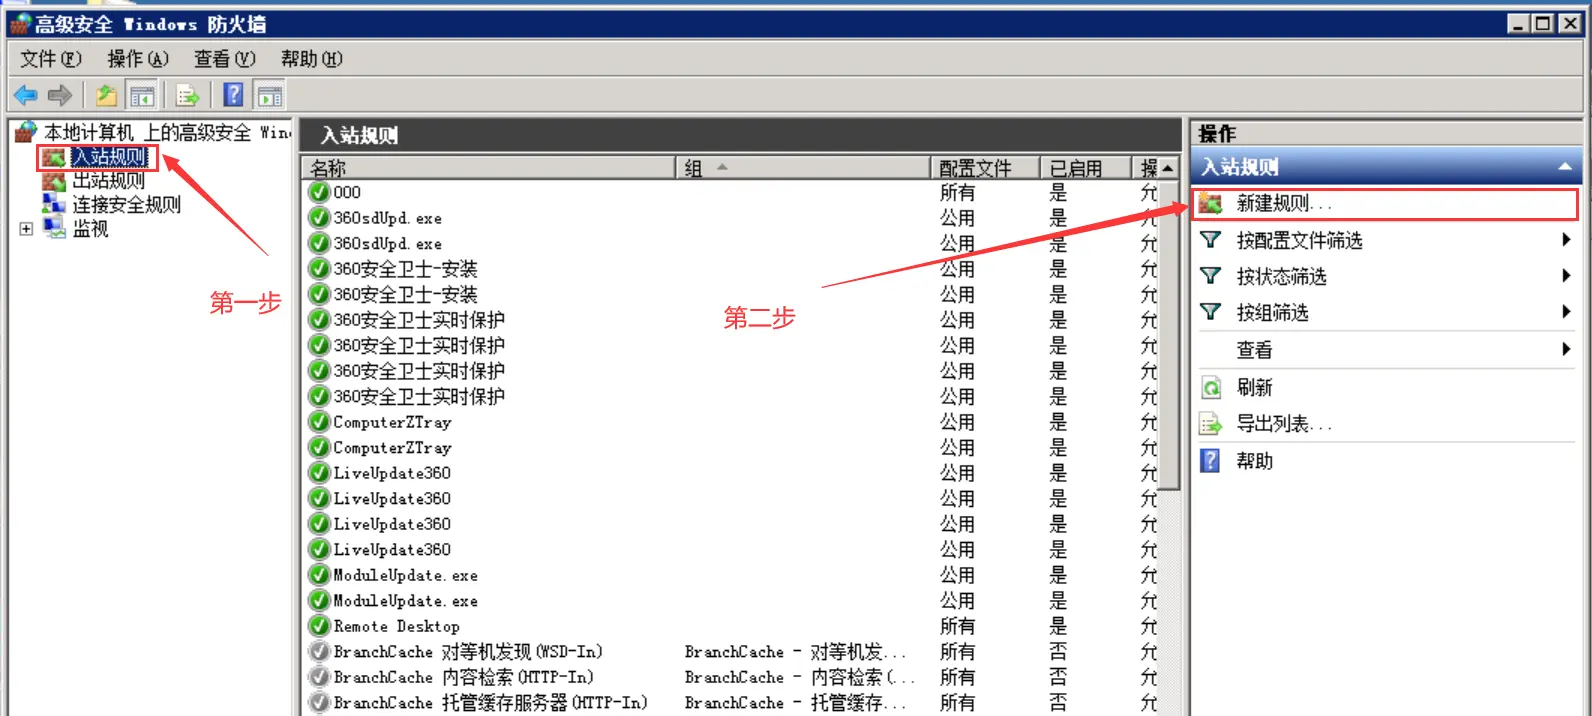Select the 出站规则 tree node
Screen dimensions: 1592x716
108,181
